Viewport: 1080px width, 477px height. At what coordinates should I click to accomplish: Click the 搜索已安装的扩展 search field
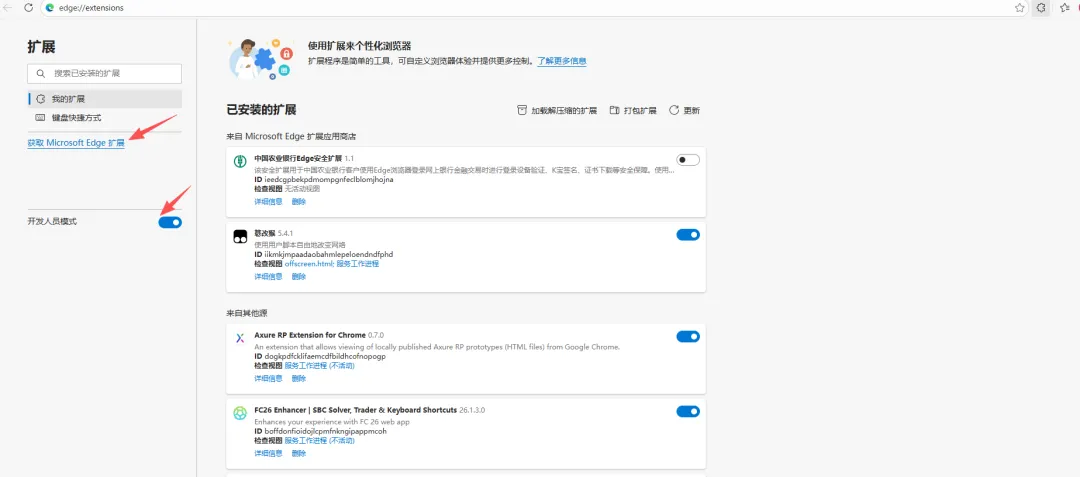click(x=105, y=74)
